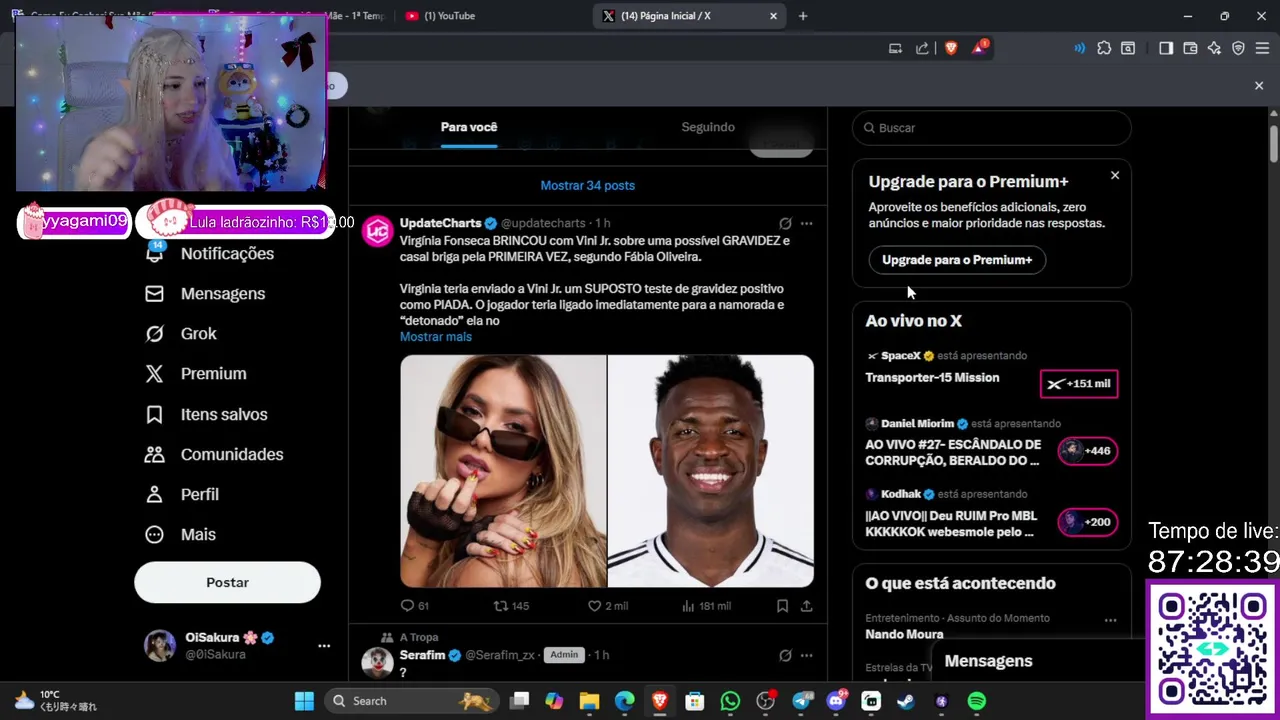Bookmark the UpdateCharts post
The width and height of the screenshot is (1280, 720).
pyautogui.click(x=782, y=606)
